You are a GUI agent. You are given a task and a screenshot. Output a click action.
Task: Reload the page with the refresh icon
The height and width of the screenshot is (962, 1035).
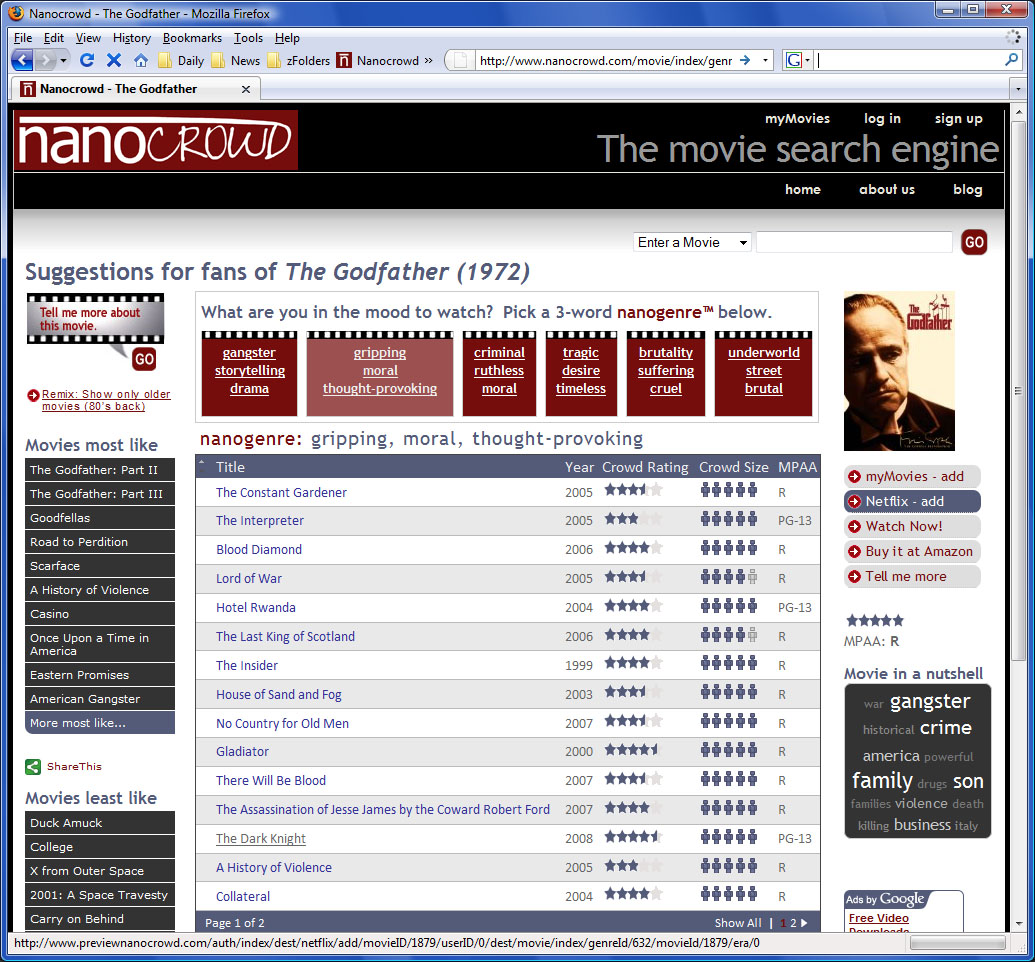tap(87, 61)
